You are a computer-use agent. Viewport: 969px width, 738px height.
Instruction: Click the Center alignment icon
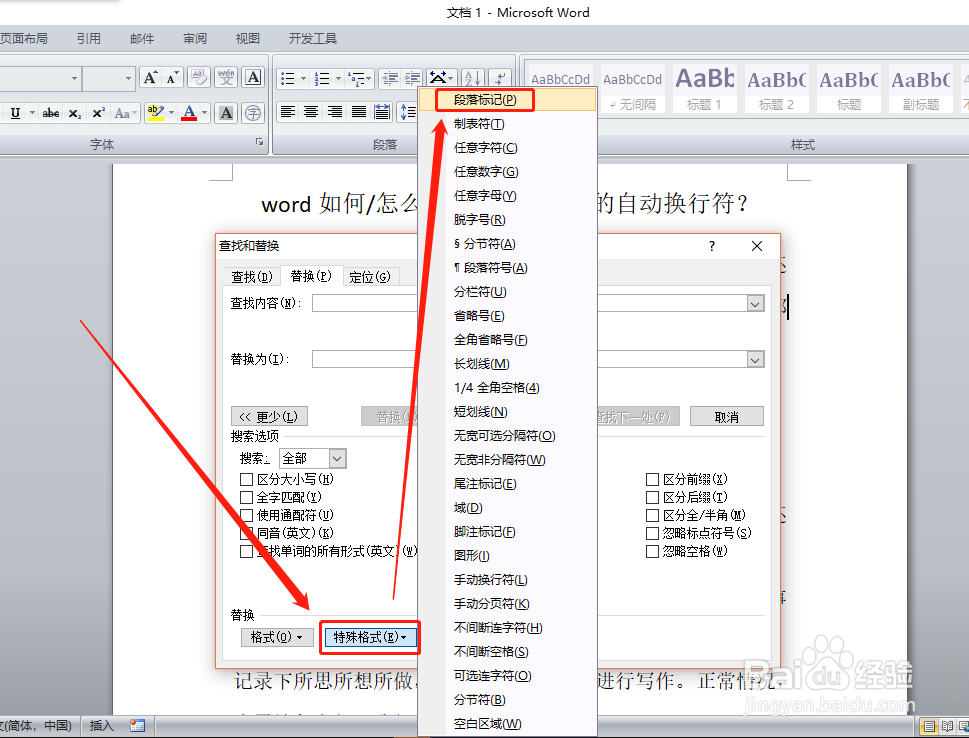[x=311, y=112]
